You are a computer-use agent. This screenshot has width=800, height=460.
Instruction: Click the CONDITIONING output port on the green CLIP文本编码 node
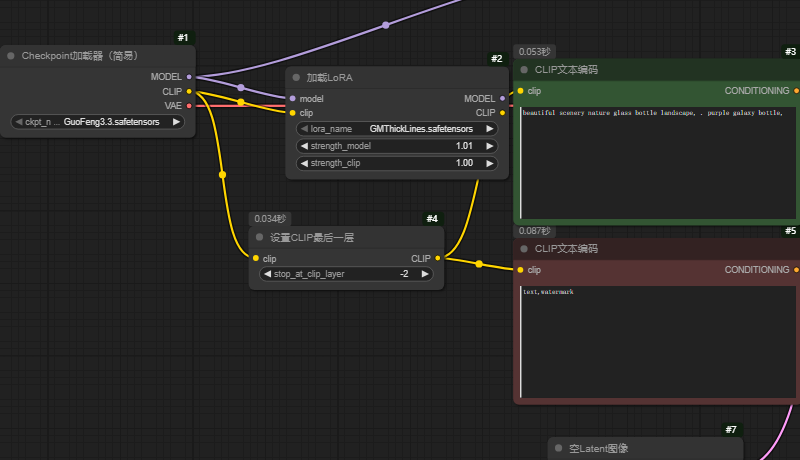[796, 91]
